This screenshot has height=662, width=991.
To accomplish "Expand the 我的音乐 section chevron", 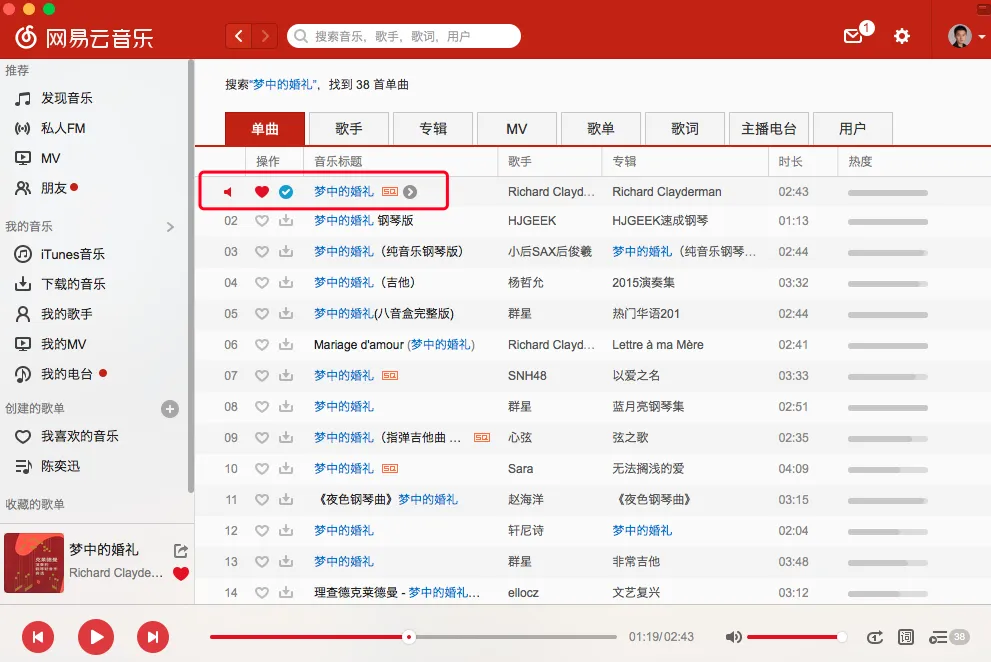I will point(170,227).
